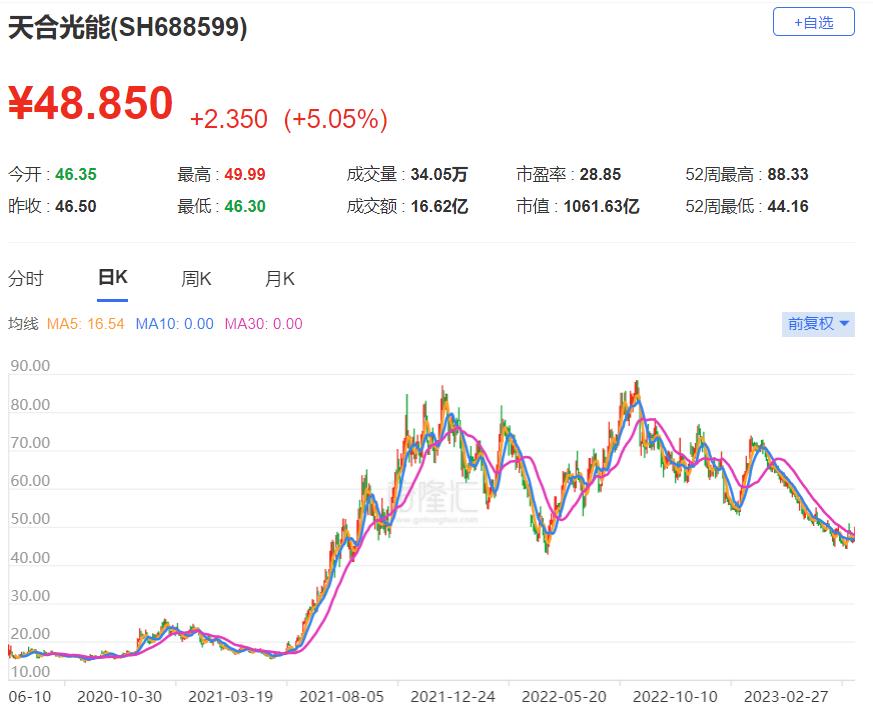The width and height of the screenshot is (873, 714).
Task: Expand the 前复权 adjustment dropdown
Action: 818,324
